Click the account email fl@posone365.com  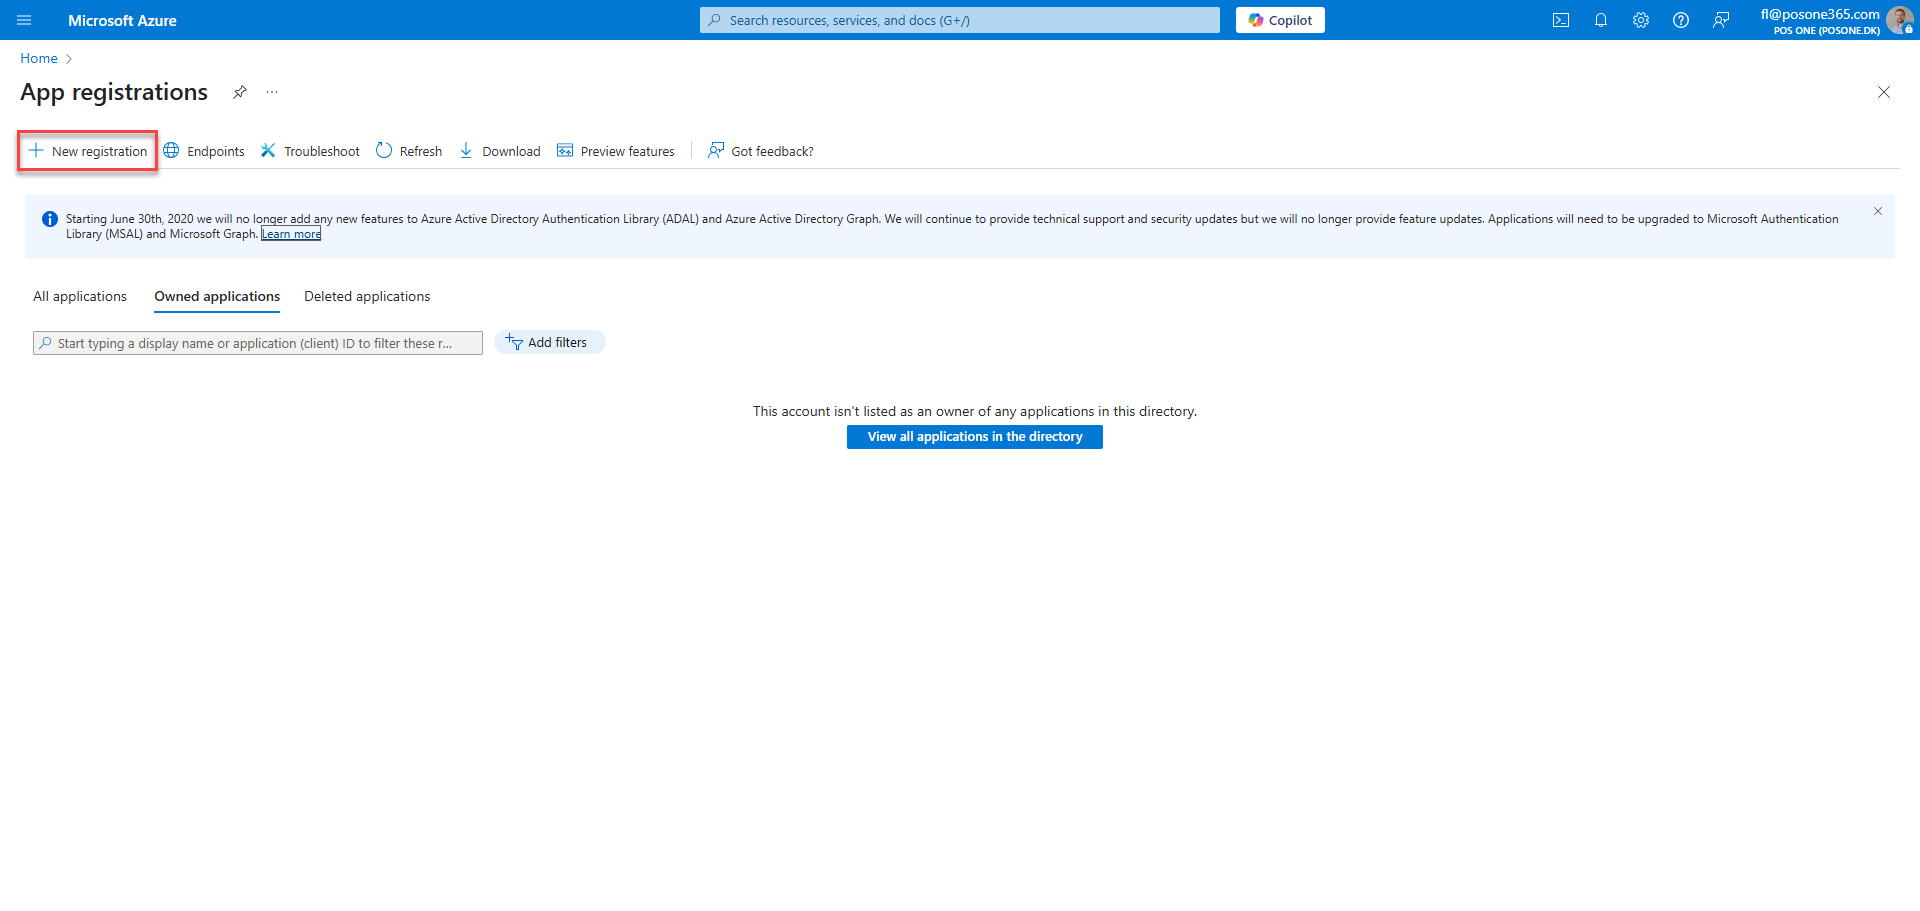click(1820, 14)
